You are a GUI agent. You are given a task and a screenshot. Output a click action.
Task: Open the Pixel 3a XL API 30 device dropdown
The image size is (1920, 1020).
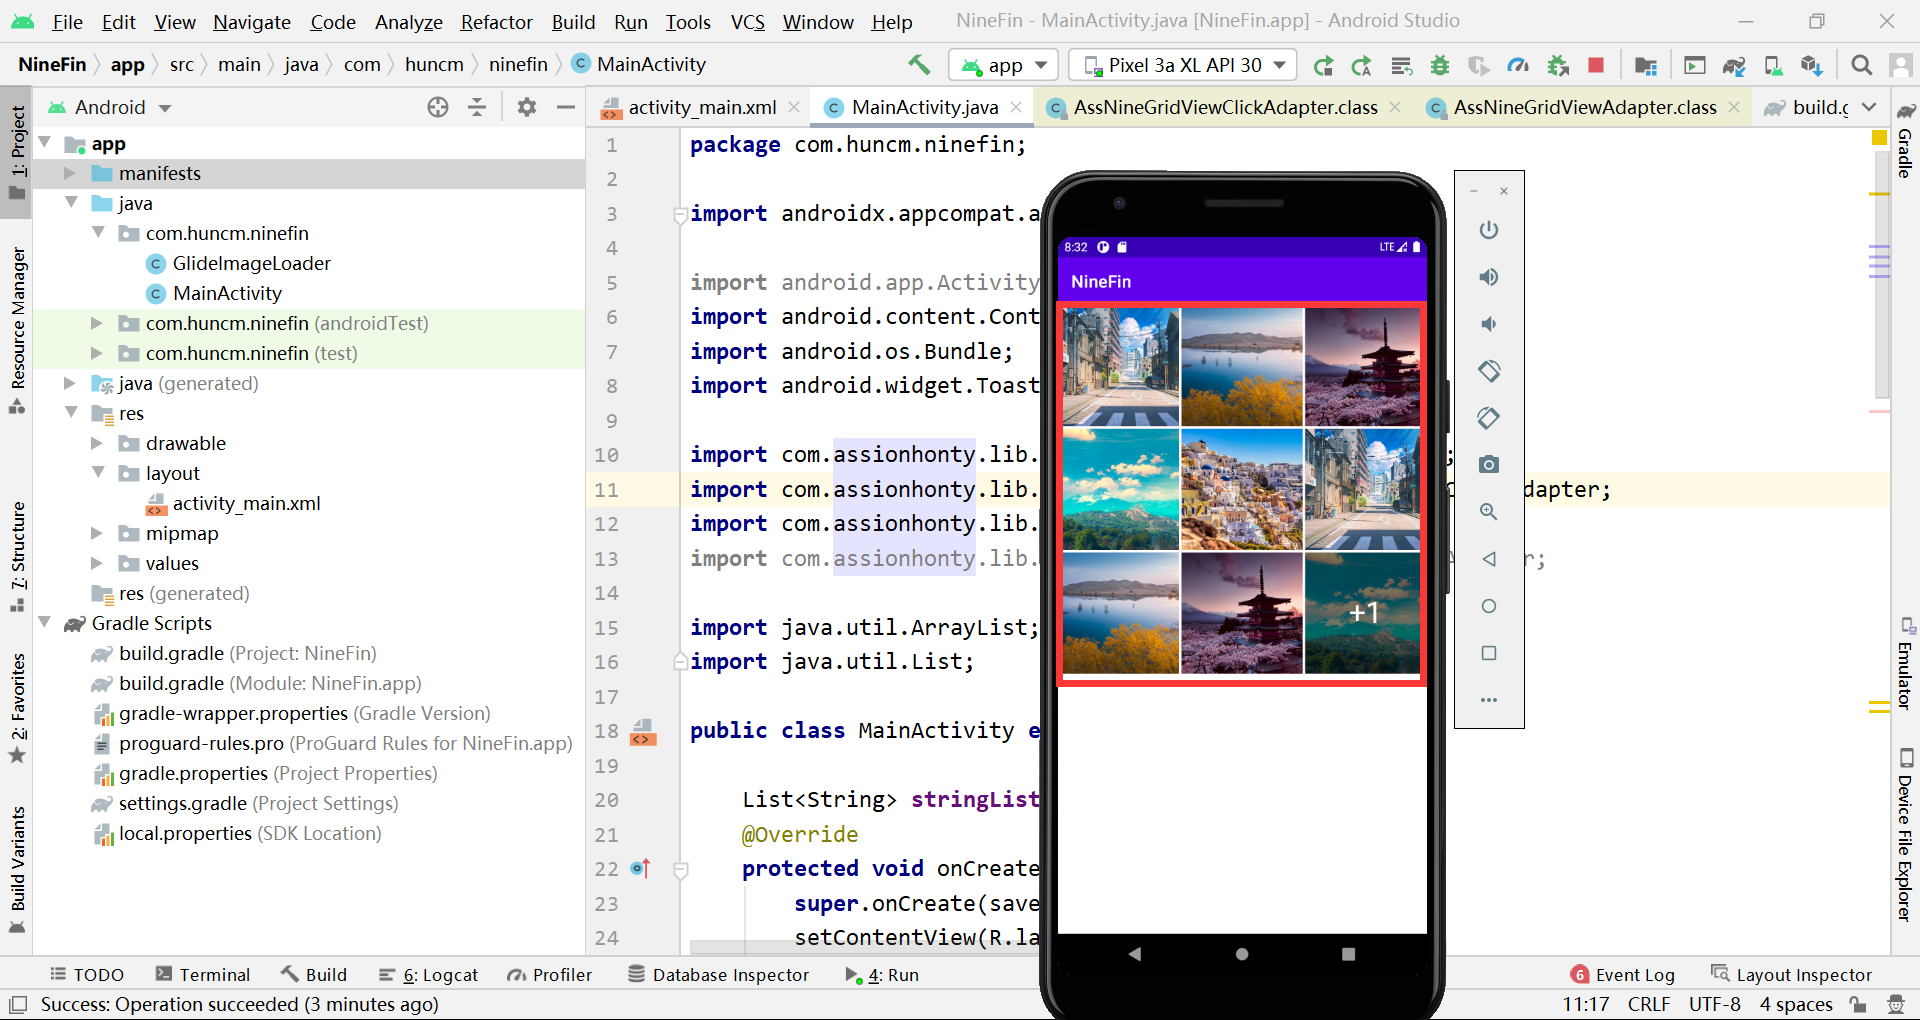[1183, 64]
